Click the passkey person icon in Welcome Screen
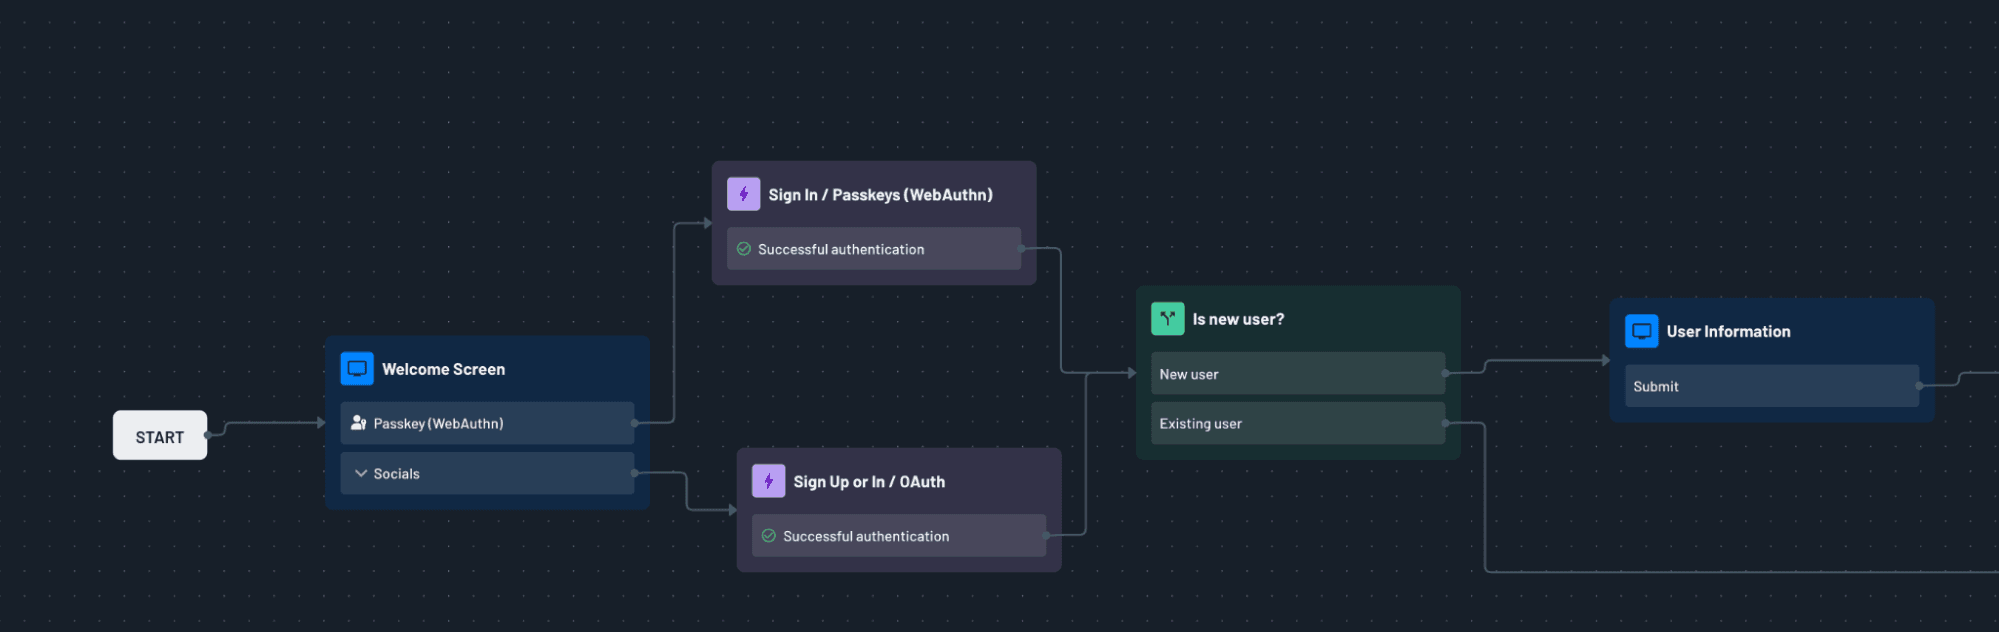Image resolution: width=1999 pixels, height=632 pixels. tap(358, 423)
